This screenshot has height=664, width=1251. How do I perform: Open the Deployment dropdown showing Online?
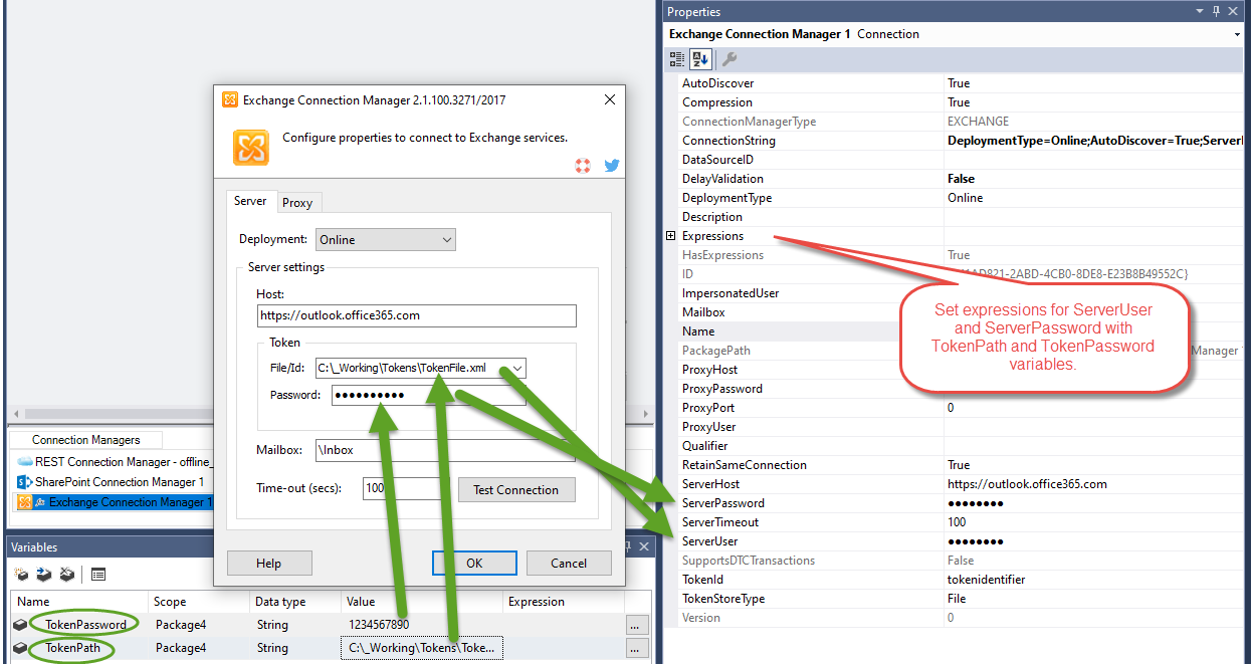point(386,239)
